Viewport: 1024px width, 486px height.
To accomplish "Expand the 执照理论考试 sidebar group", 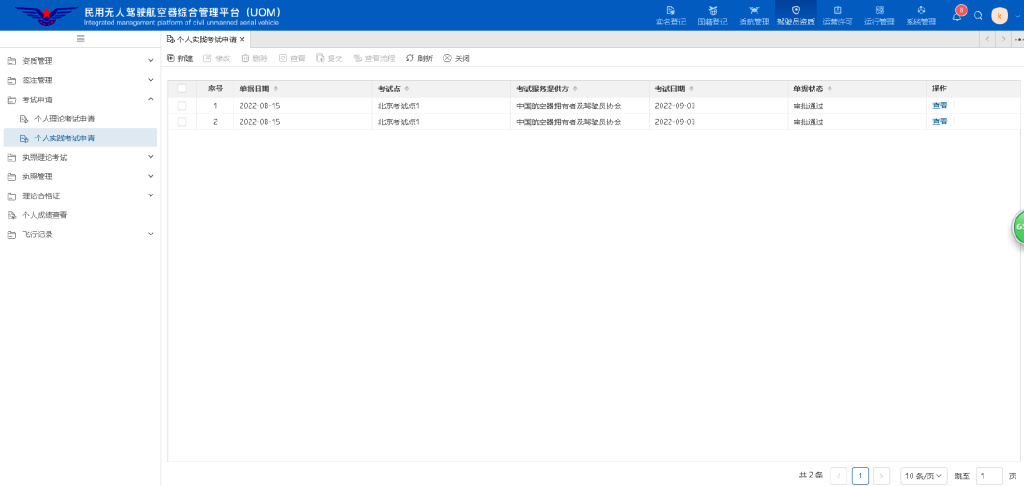I will point(80,157).
